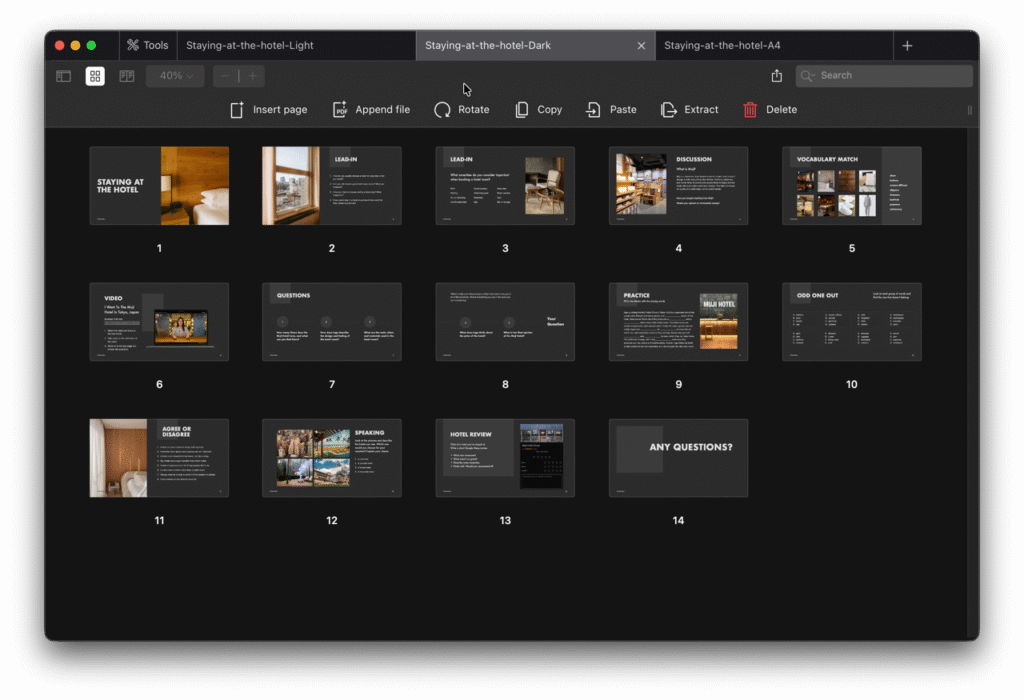The image size is (1024, 700).
Task: Open the 40% zoom dropdown
Action: (175, 76)
